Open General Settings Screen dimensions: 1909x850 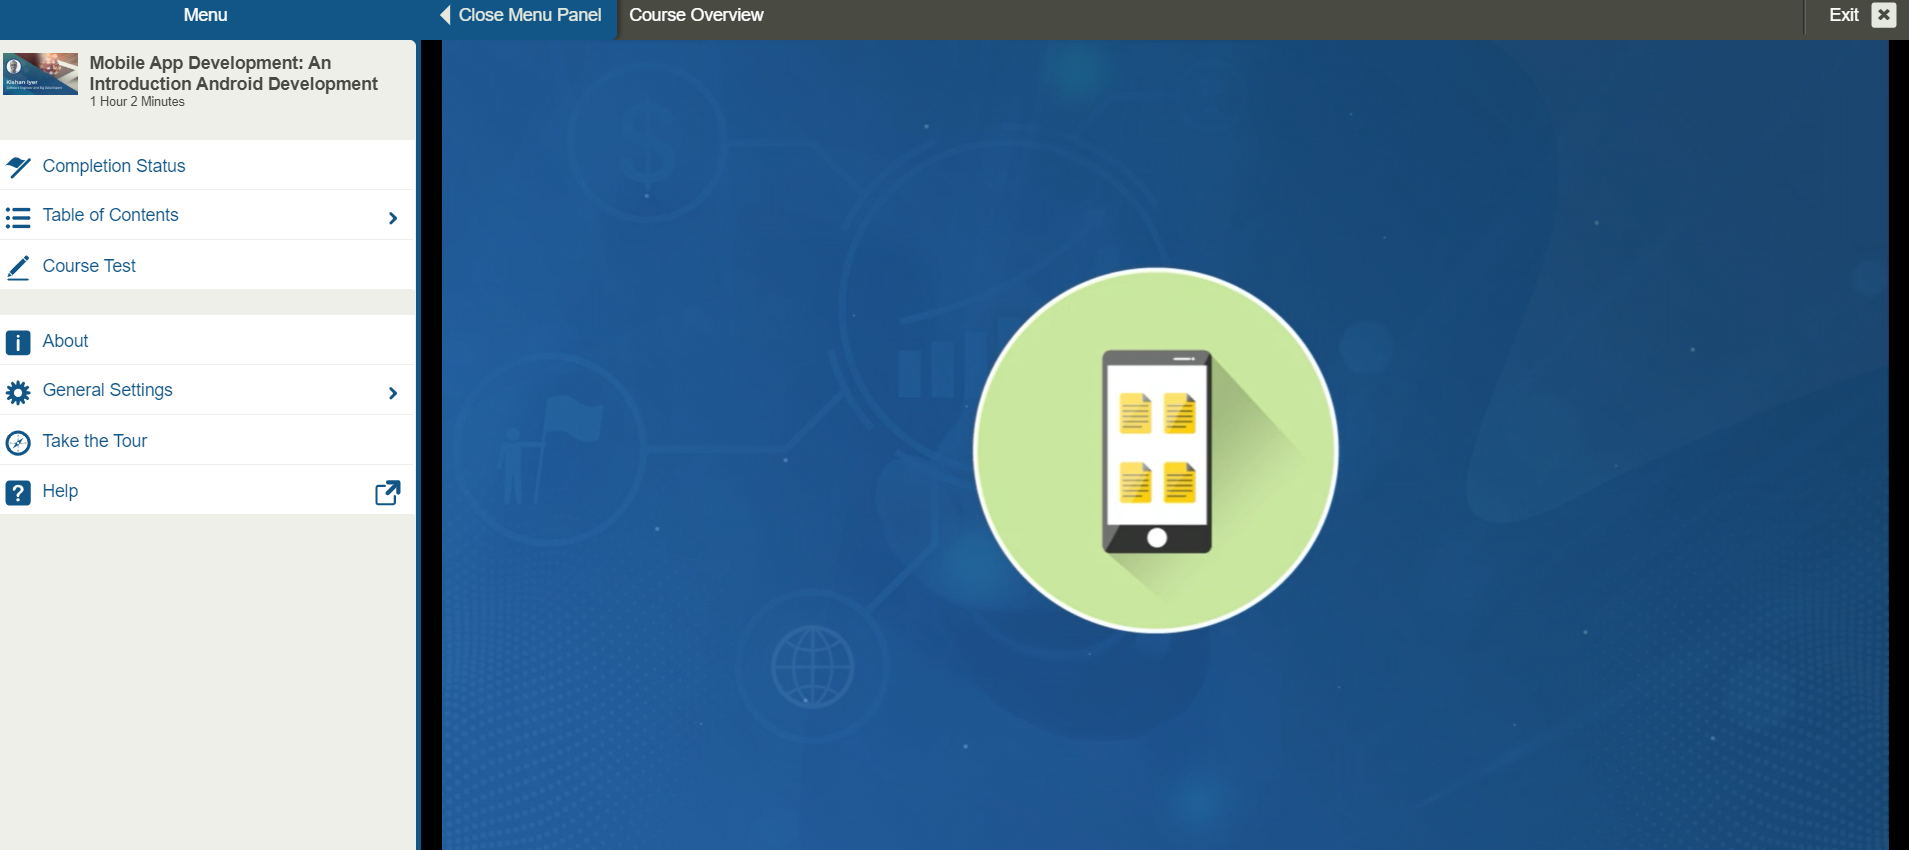point(208,390)
